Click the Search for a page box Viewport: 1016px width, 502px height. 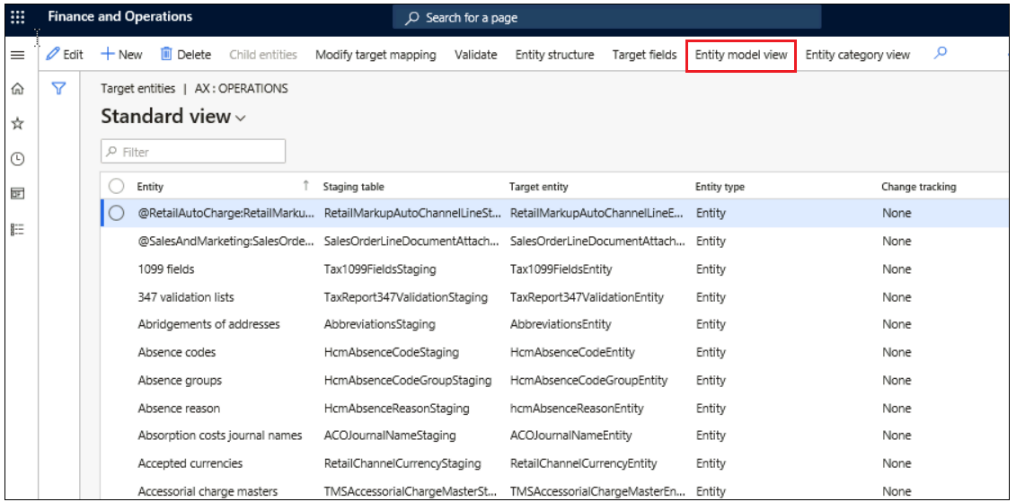tap(606, 17)
